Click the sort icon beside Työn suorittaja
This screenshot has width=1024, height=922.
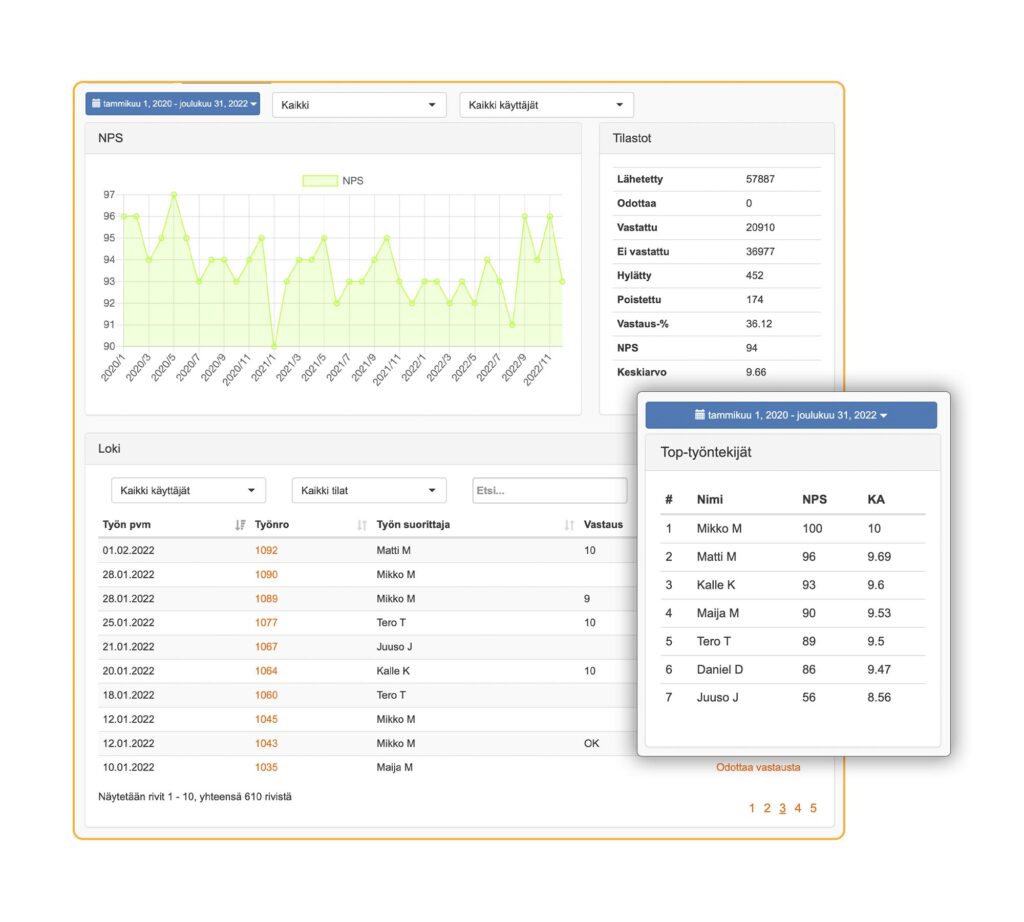(569, 525)
